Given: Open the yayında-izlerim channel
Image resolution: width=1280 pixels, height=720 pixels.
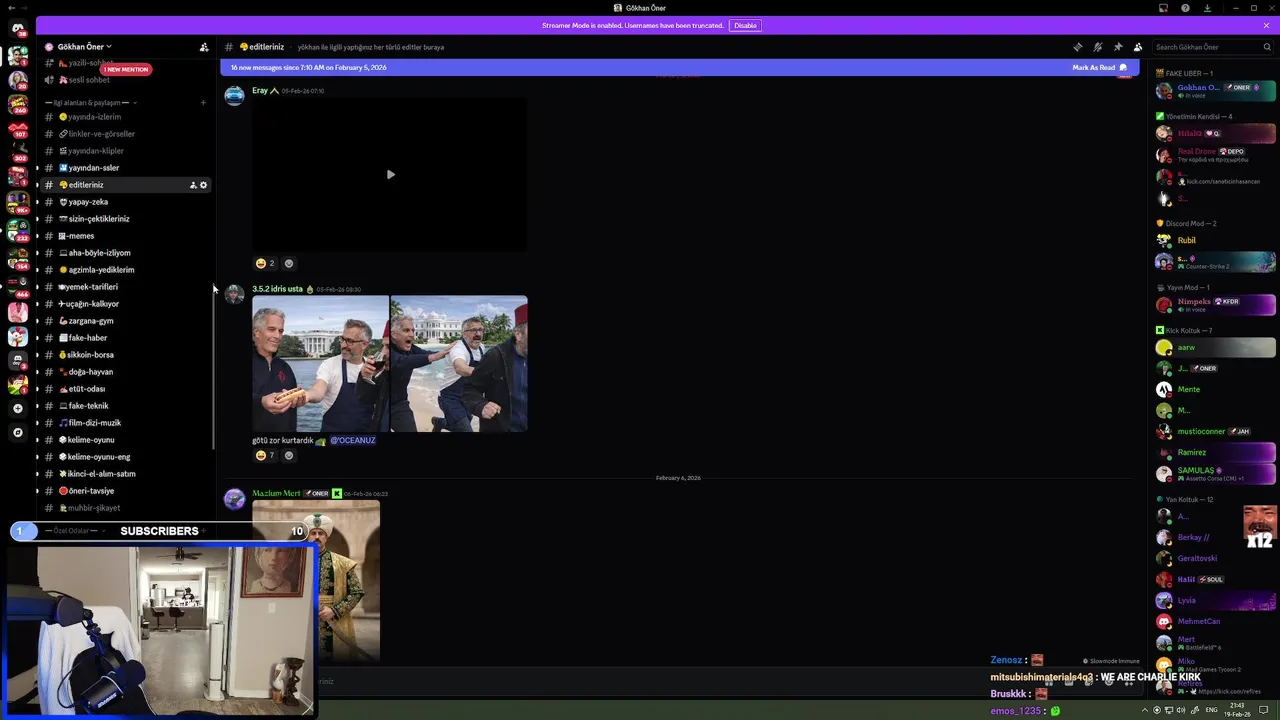Looking at the screenshot, I should (125, 117).
